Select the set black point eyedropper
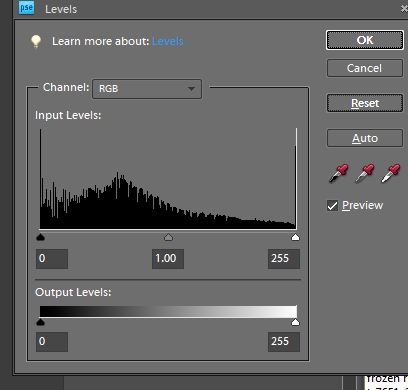This screenshot has width=408, height=390. pyautogui.click(x=339, y=173)
